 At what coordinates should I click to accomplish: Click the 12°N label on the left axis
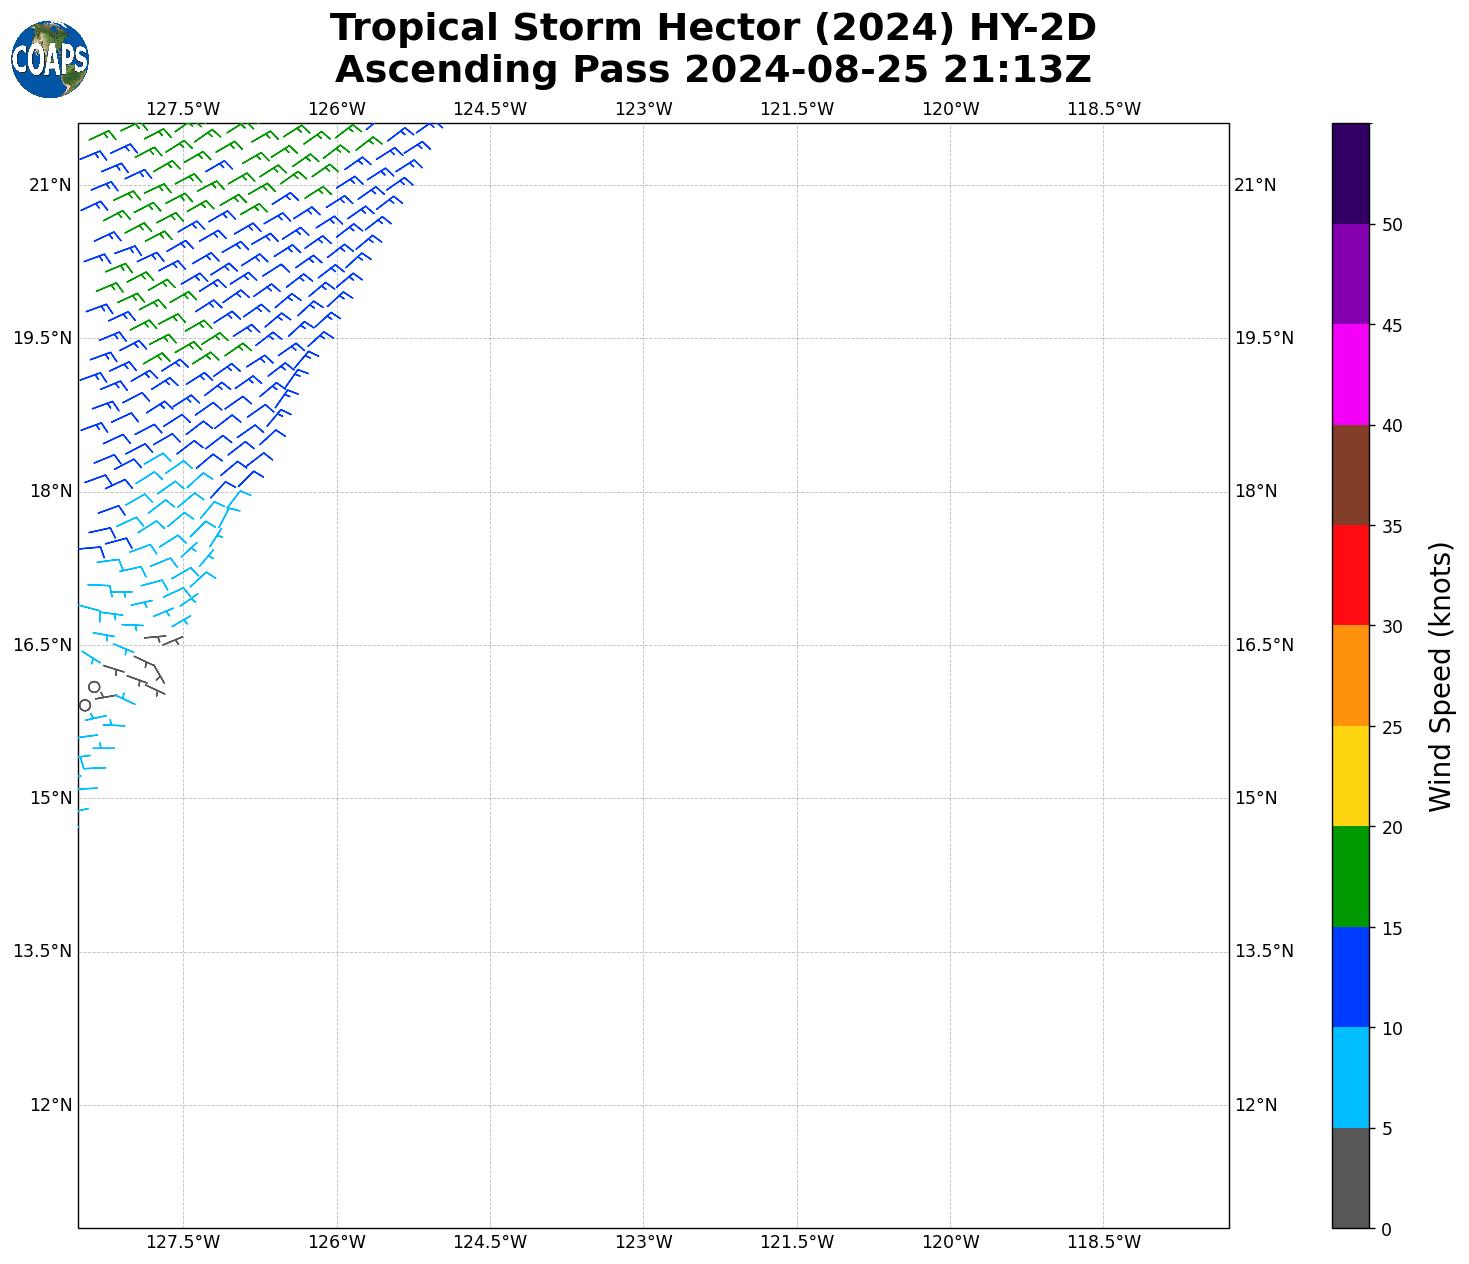(x=51, y=1105)
